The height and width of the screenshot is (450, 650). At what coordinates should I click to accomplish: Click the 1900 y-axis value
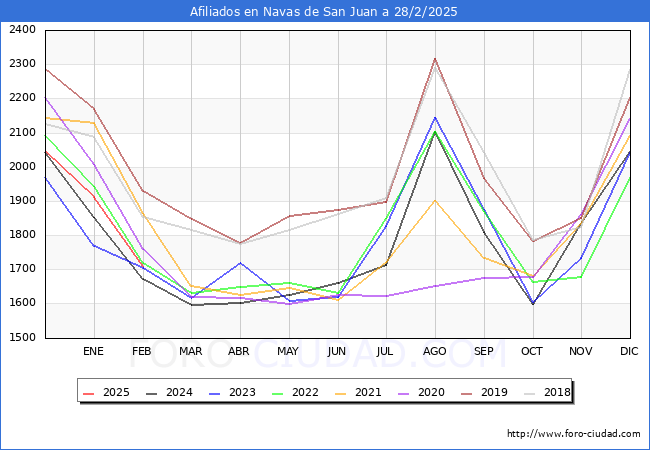[x=22, y=201]
